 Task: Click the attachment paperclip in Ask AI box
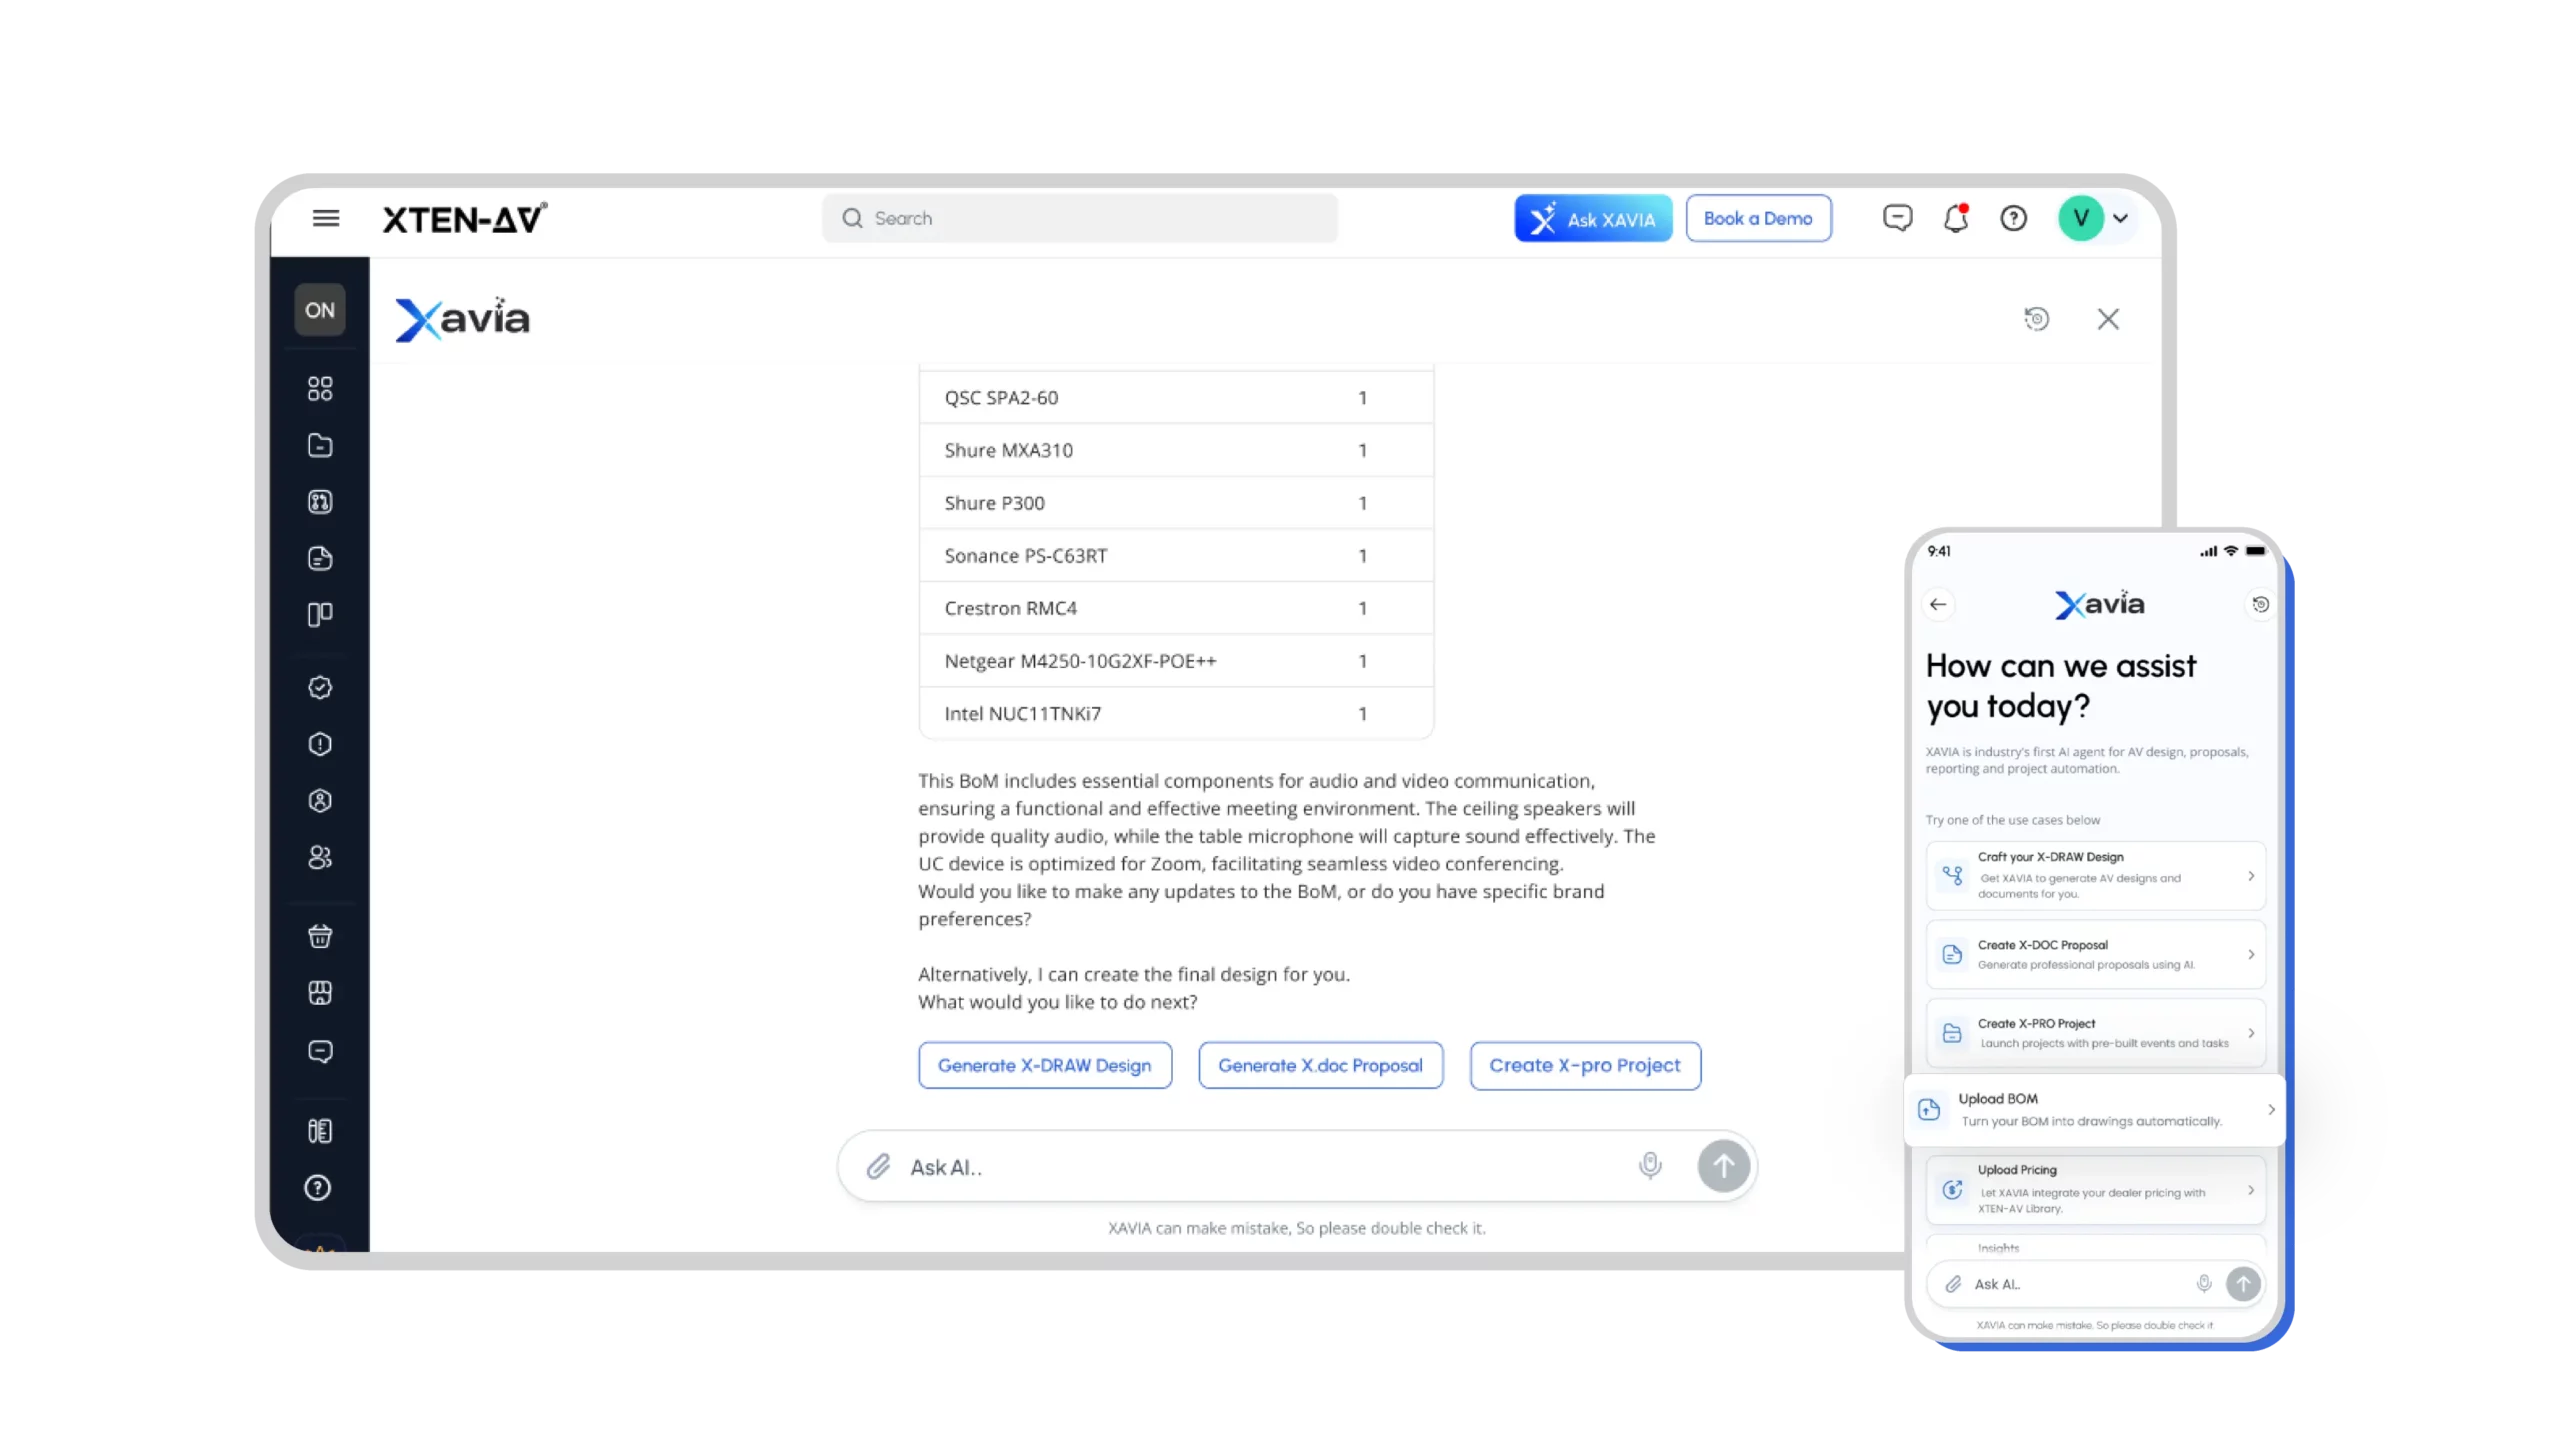coord(877,1167)
